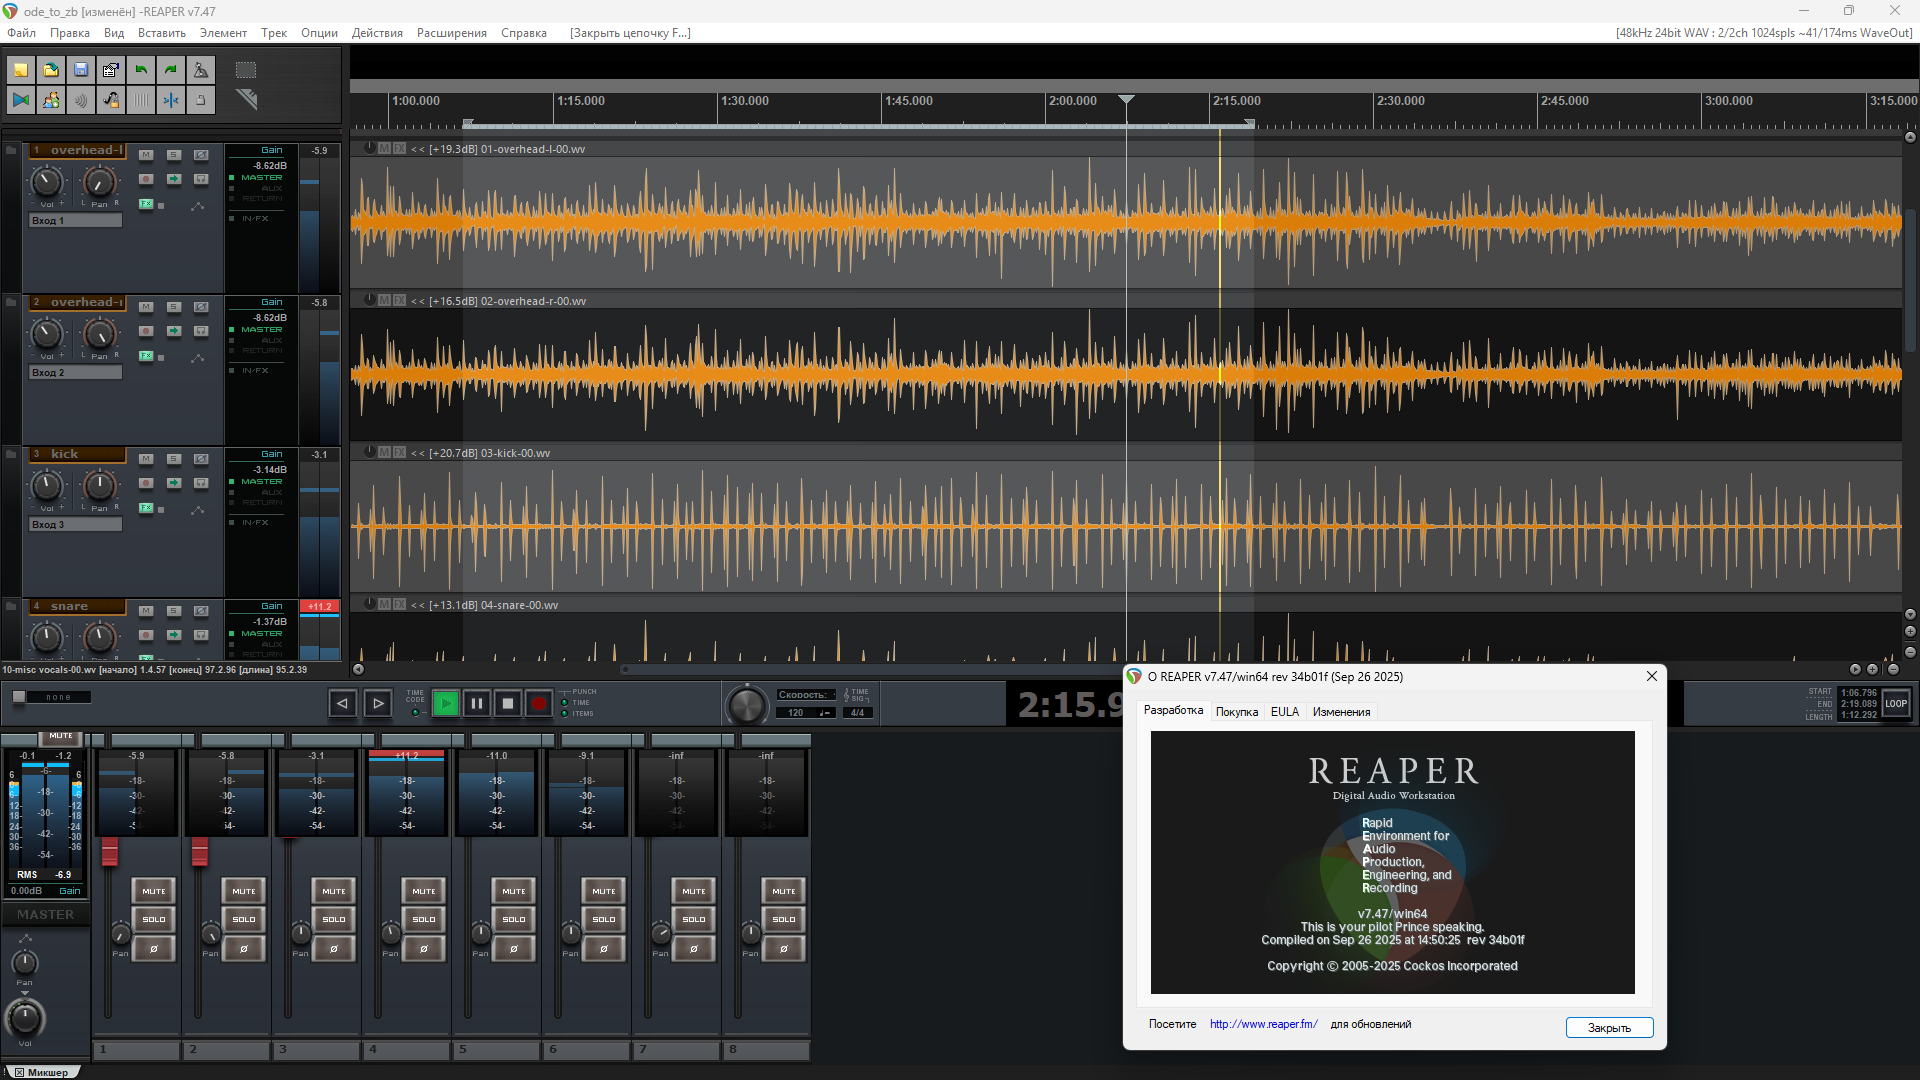
Task: Toggle the Locking padlock toolbar icon
Action: point(201,100)
